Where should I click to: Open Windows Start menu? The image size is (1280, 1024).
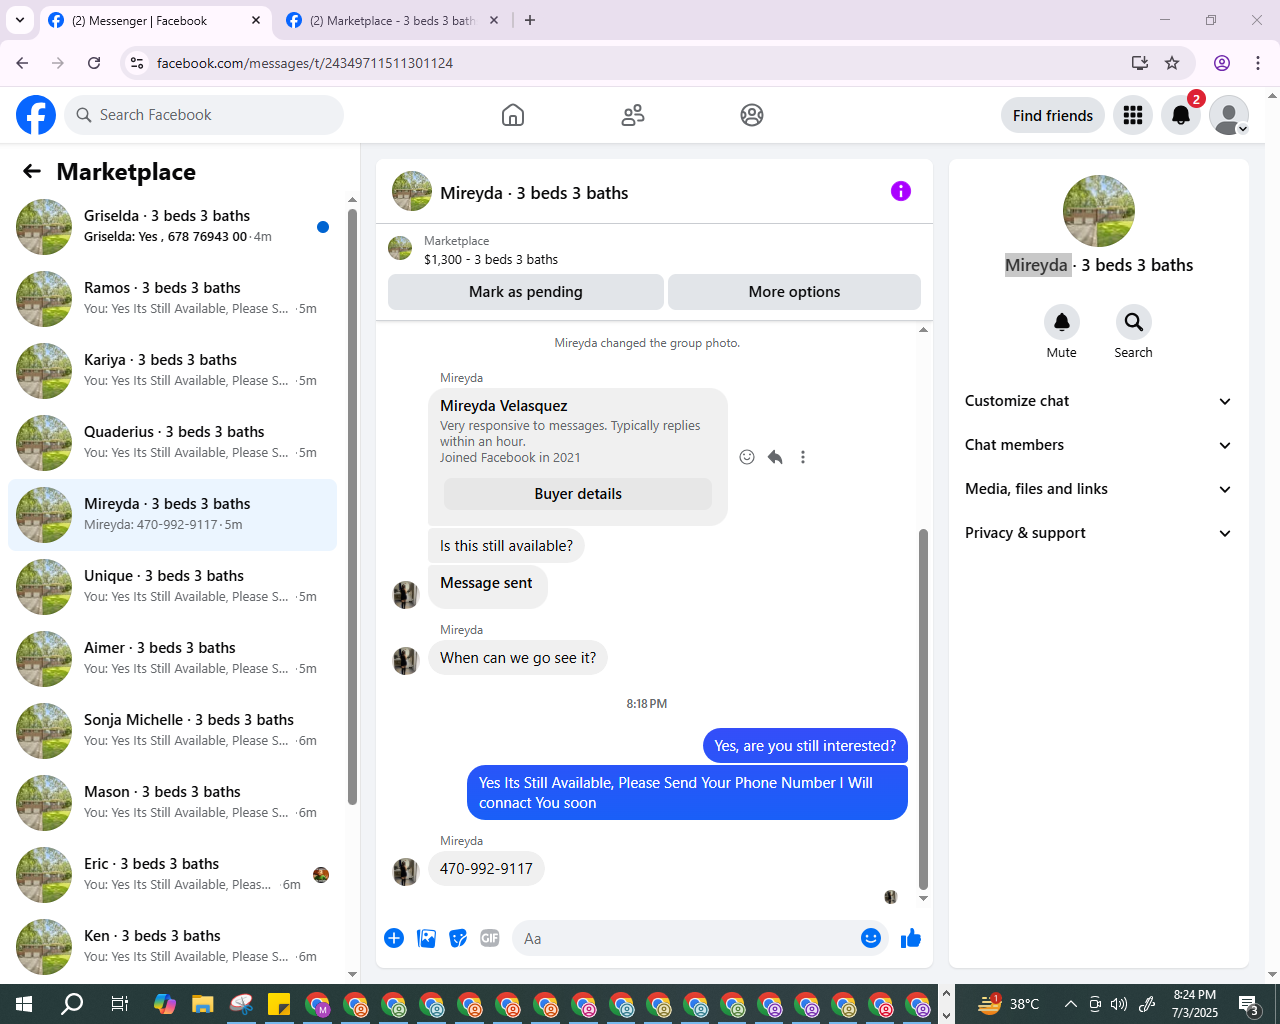(24, 1004)
